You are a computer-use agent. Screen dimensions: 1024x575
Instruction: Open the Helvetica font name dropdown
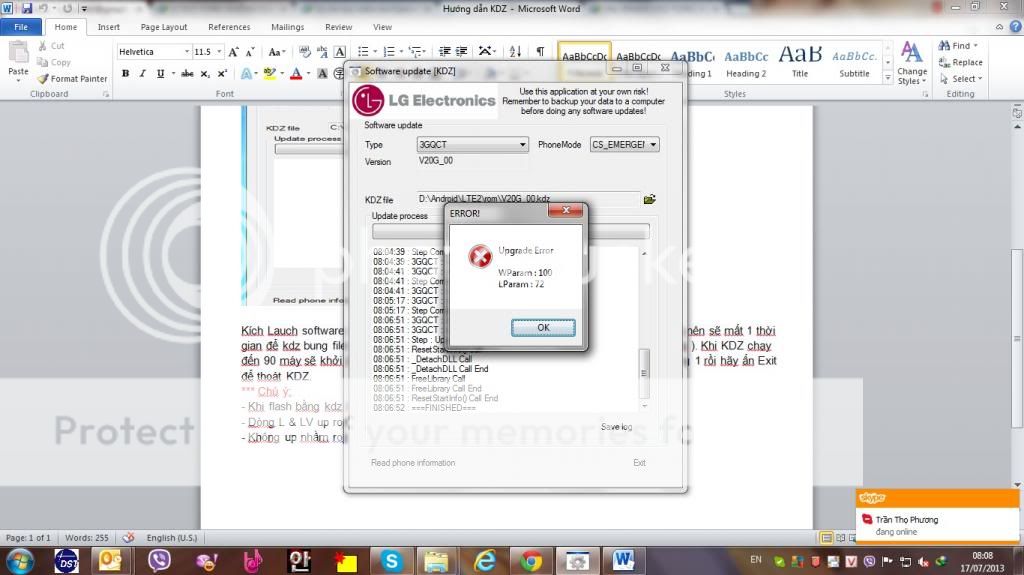[x=153, y=51]
